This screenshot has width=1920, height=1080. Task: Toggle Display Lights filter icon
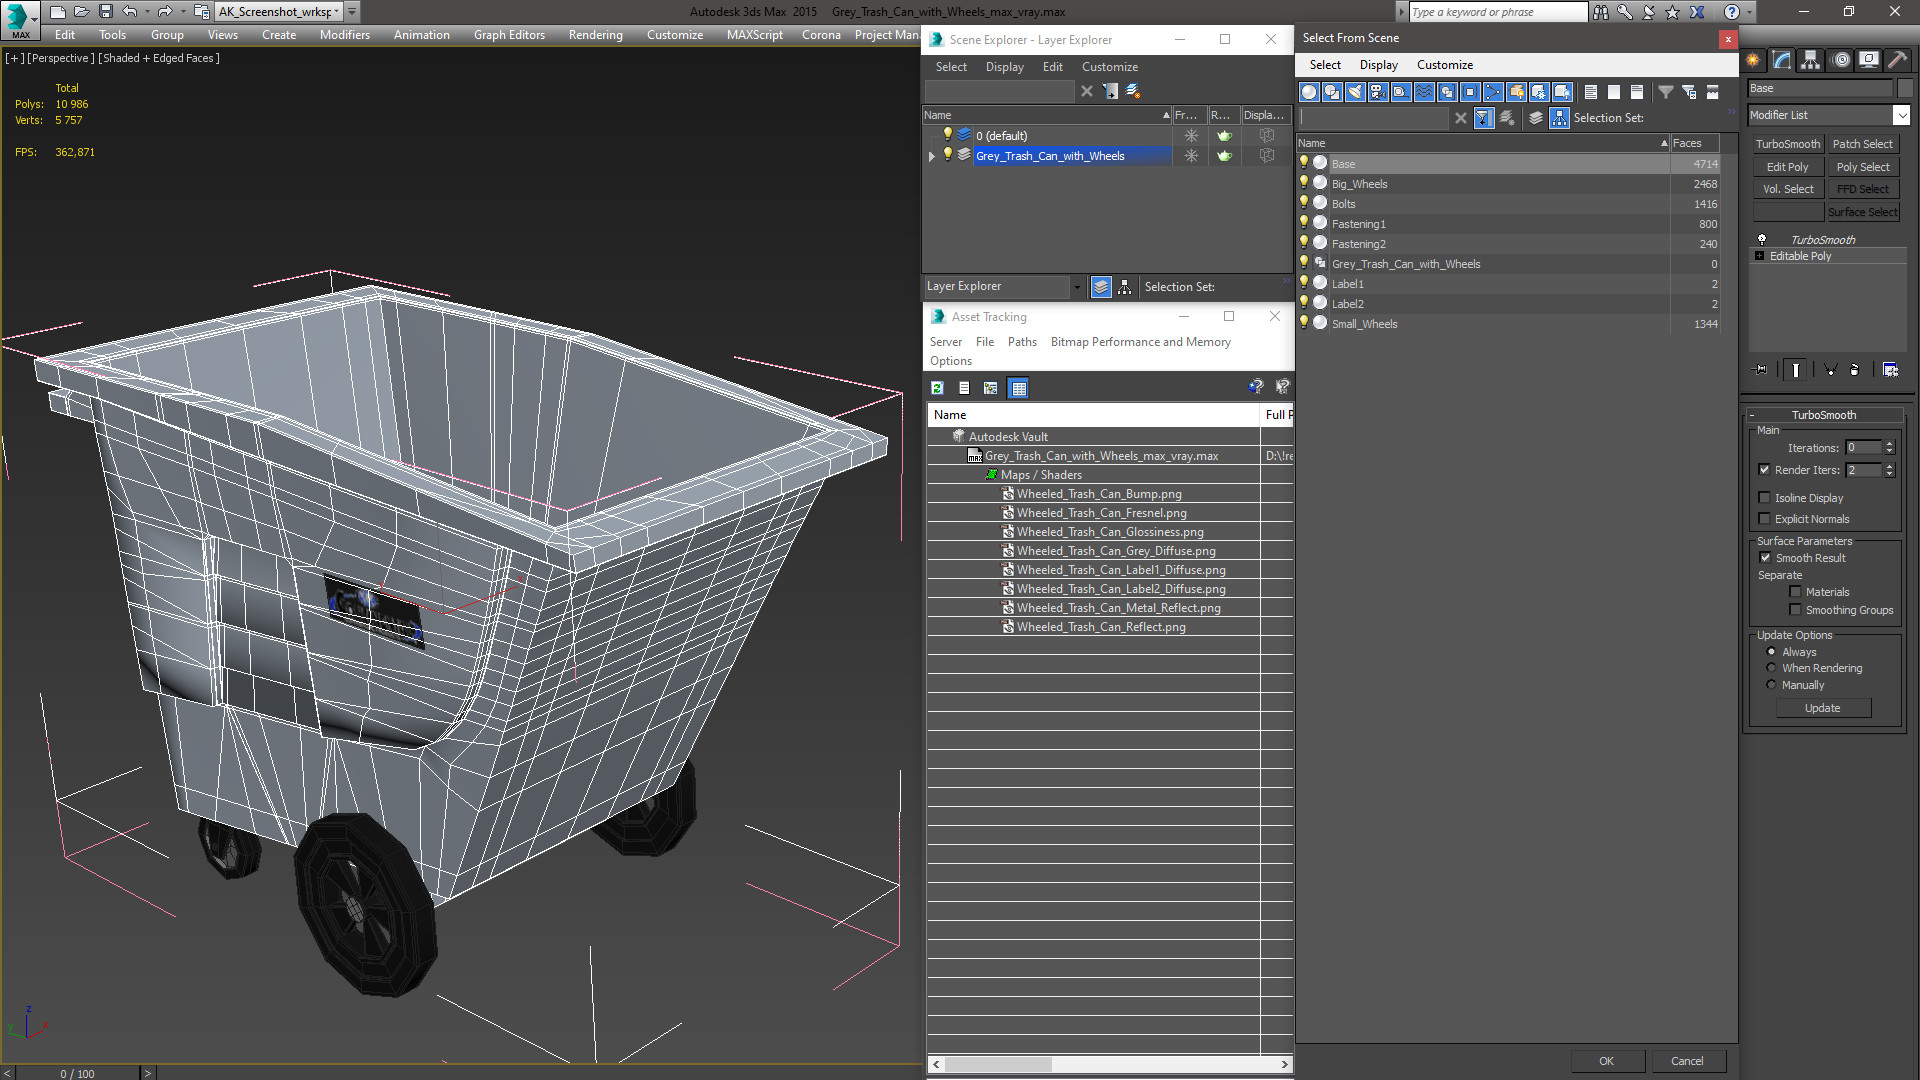[1355, 92]
